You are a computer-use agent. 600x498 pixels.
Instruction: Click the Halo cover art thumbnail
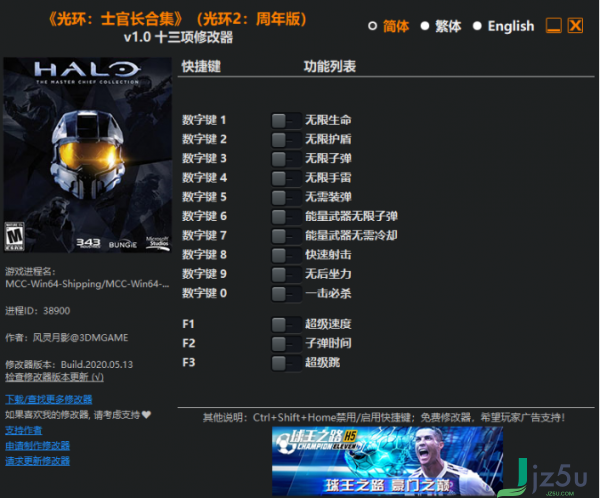(x=88, y=155)
